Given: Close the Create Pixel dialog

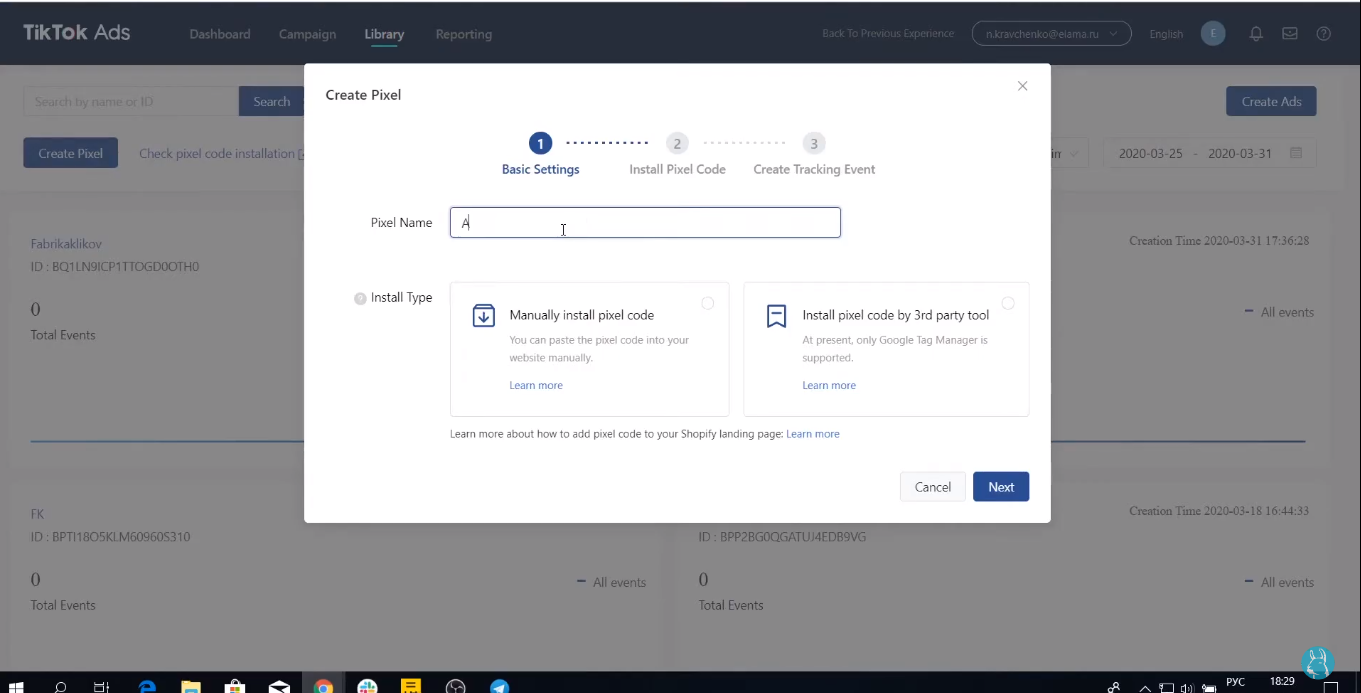Looking at the screenshot, I should [x=1022, y=86].
